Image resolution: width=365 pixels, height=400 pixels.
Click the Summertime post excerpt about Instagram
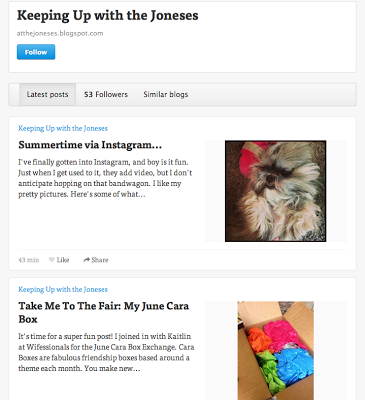[105, 178]
